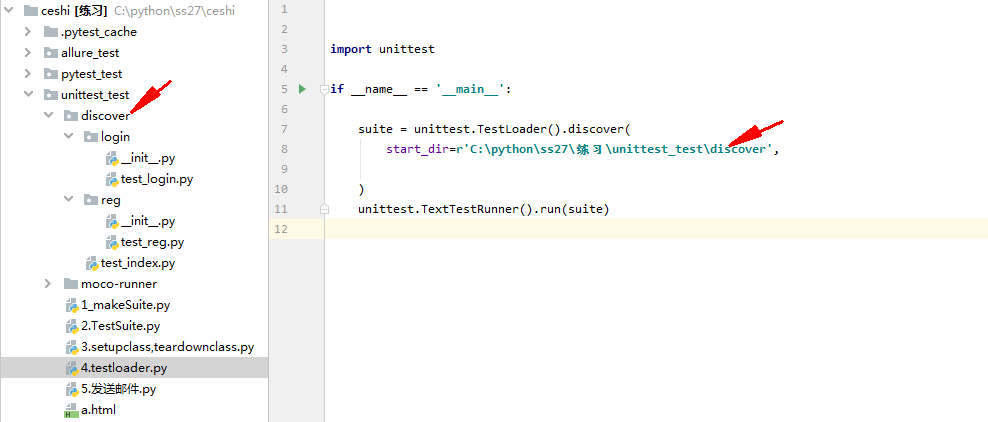Screen dimensions: 988x422
Task: Collapse the unittest_test folder chevron
Action: 28,94
